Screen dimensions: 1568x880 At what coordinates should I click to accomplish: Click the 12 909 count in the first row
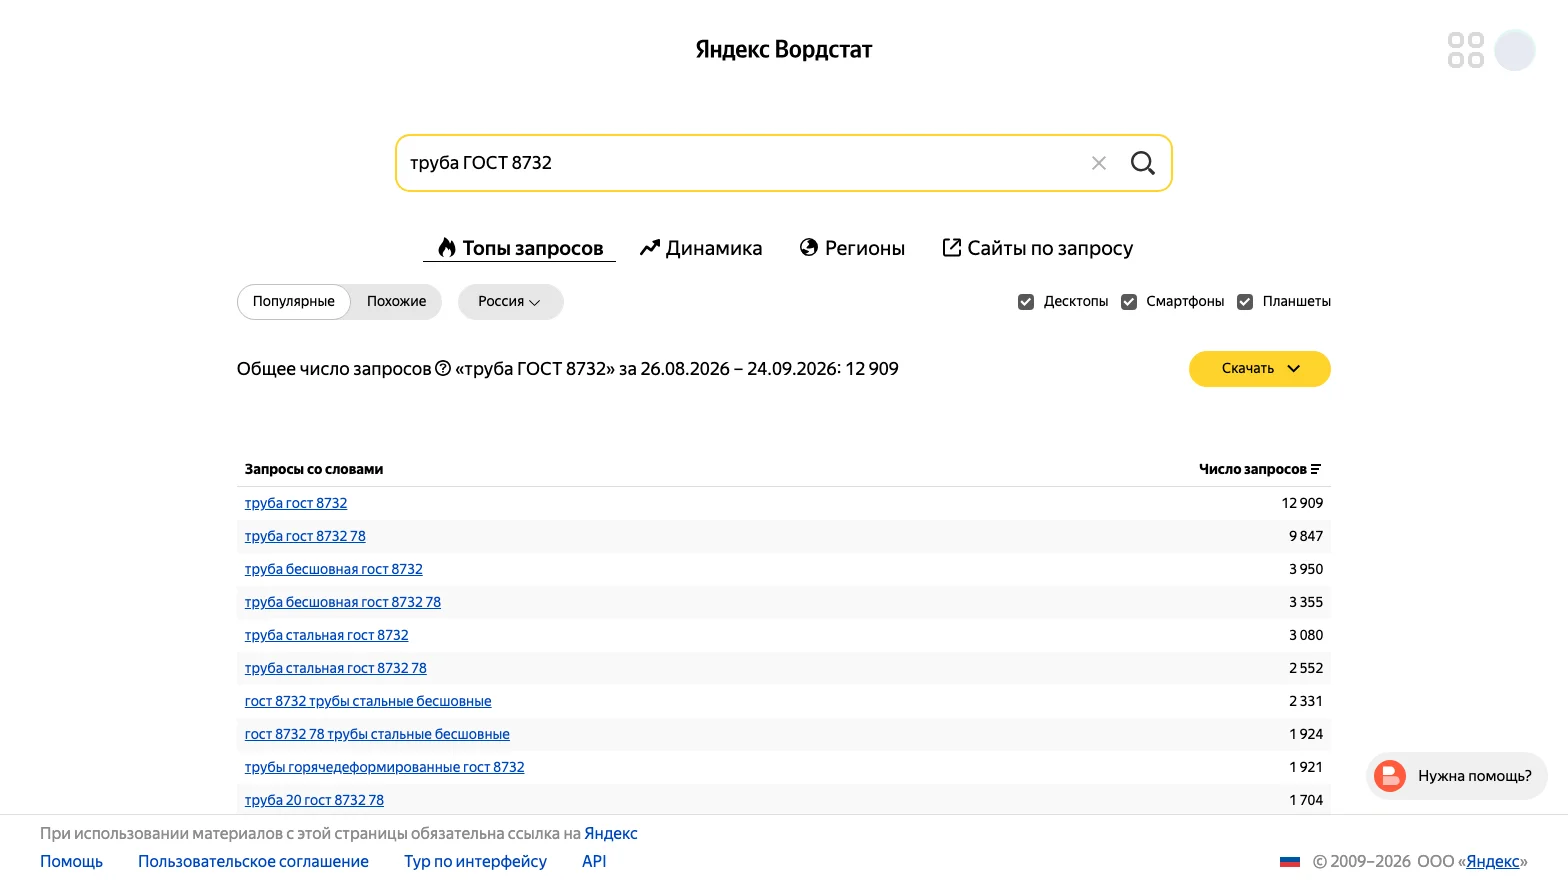pyautogui.click(x=1302, y=503)
